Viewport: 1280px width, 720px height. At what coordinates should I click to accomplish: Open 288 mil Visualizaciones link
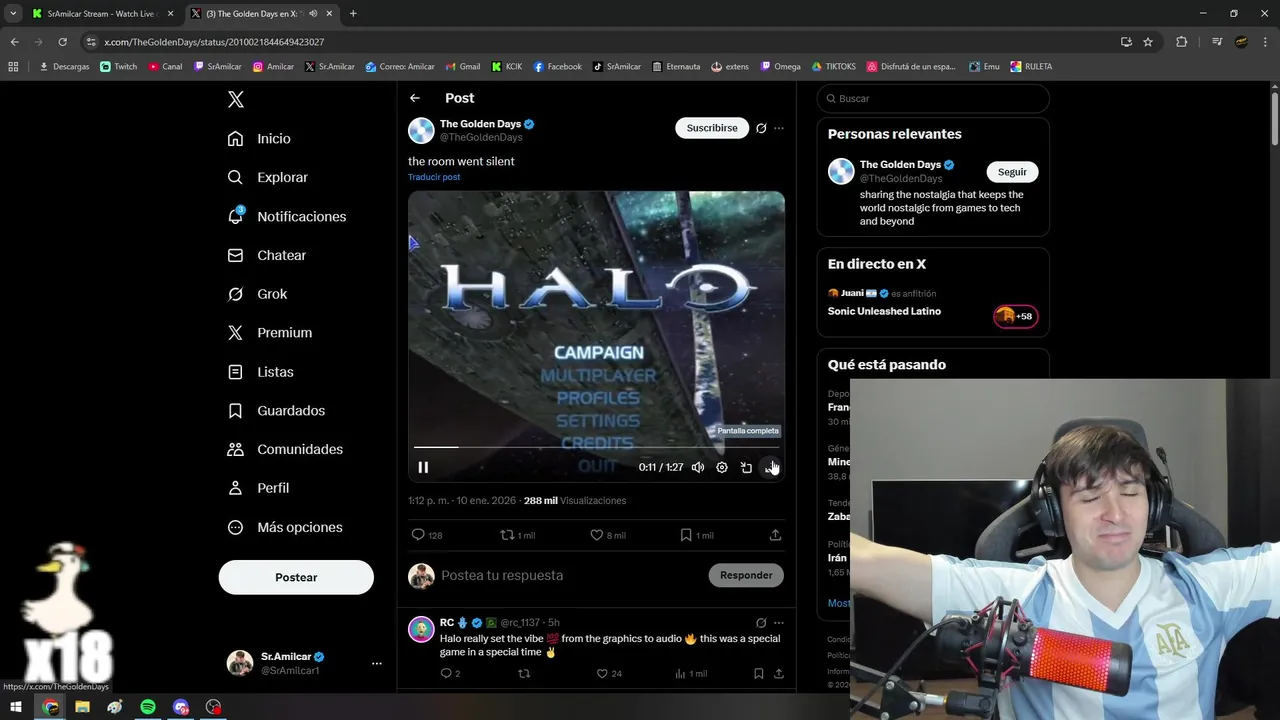pyautogui.click(x=575, y=501)
